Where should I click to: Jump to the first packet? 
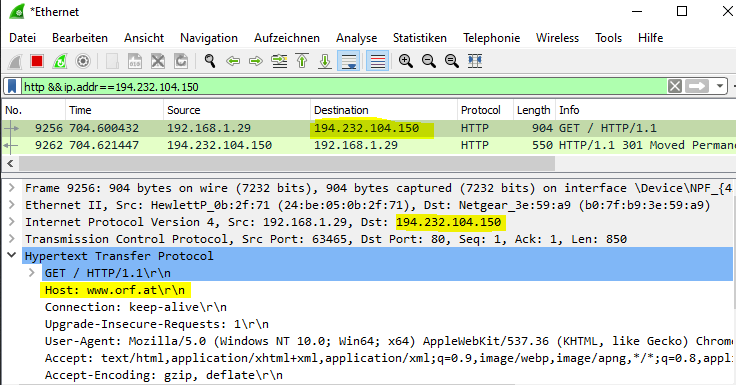[302, 62]
